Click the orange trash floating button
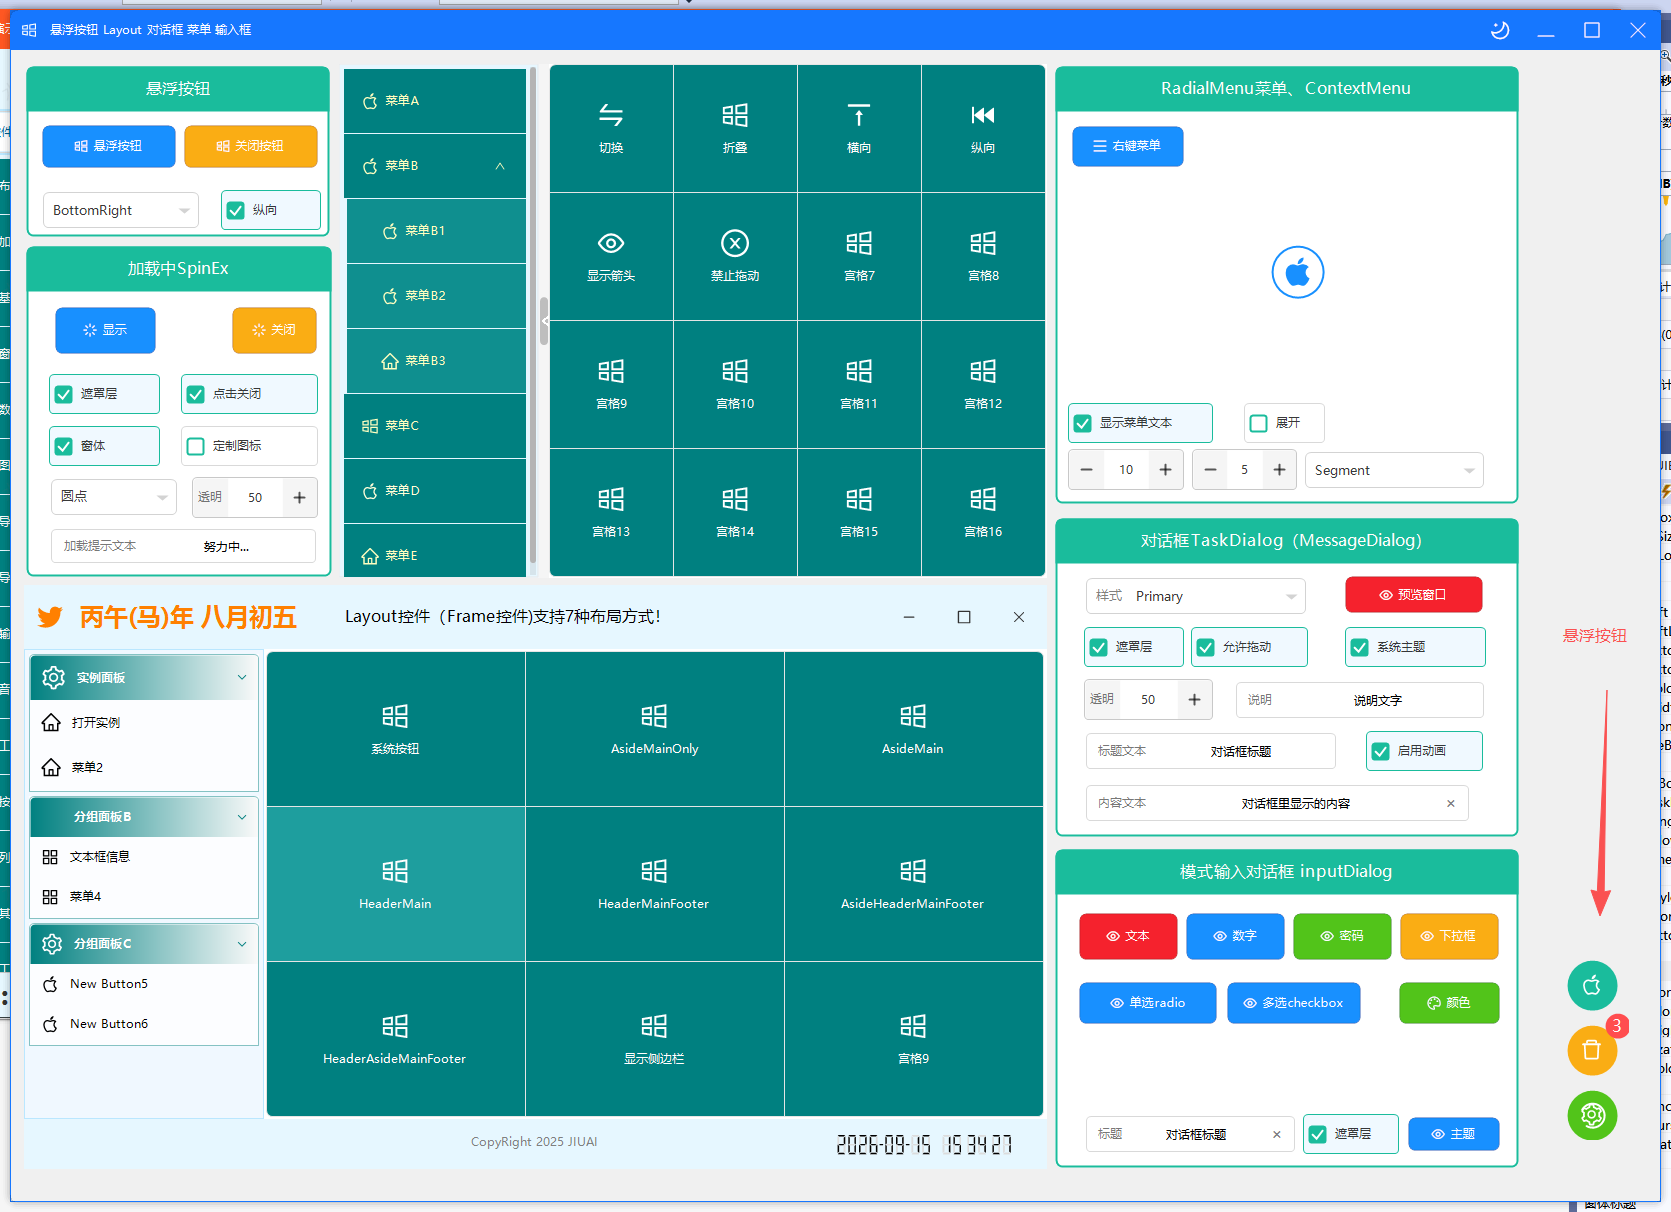This screenshot has height=1212, width=1671. point(1592,1050)
